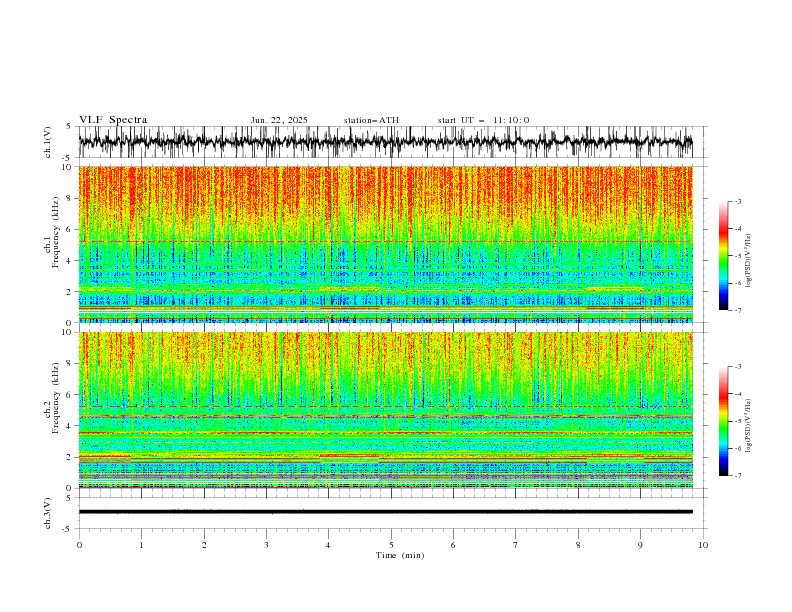Click the ch.1 frequency tick label "2"
Viewport: 792px width, 612px height.
point(69,292)
